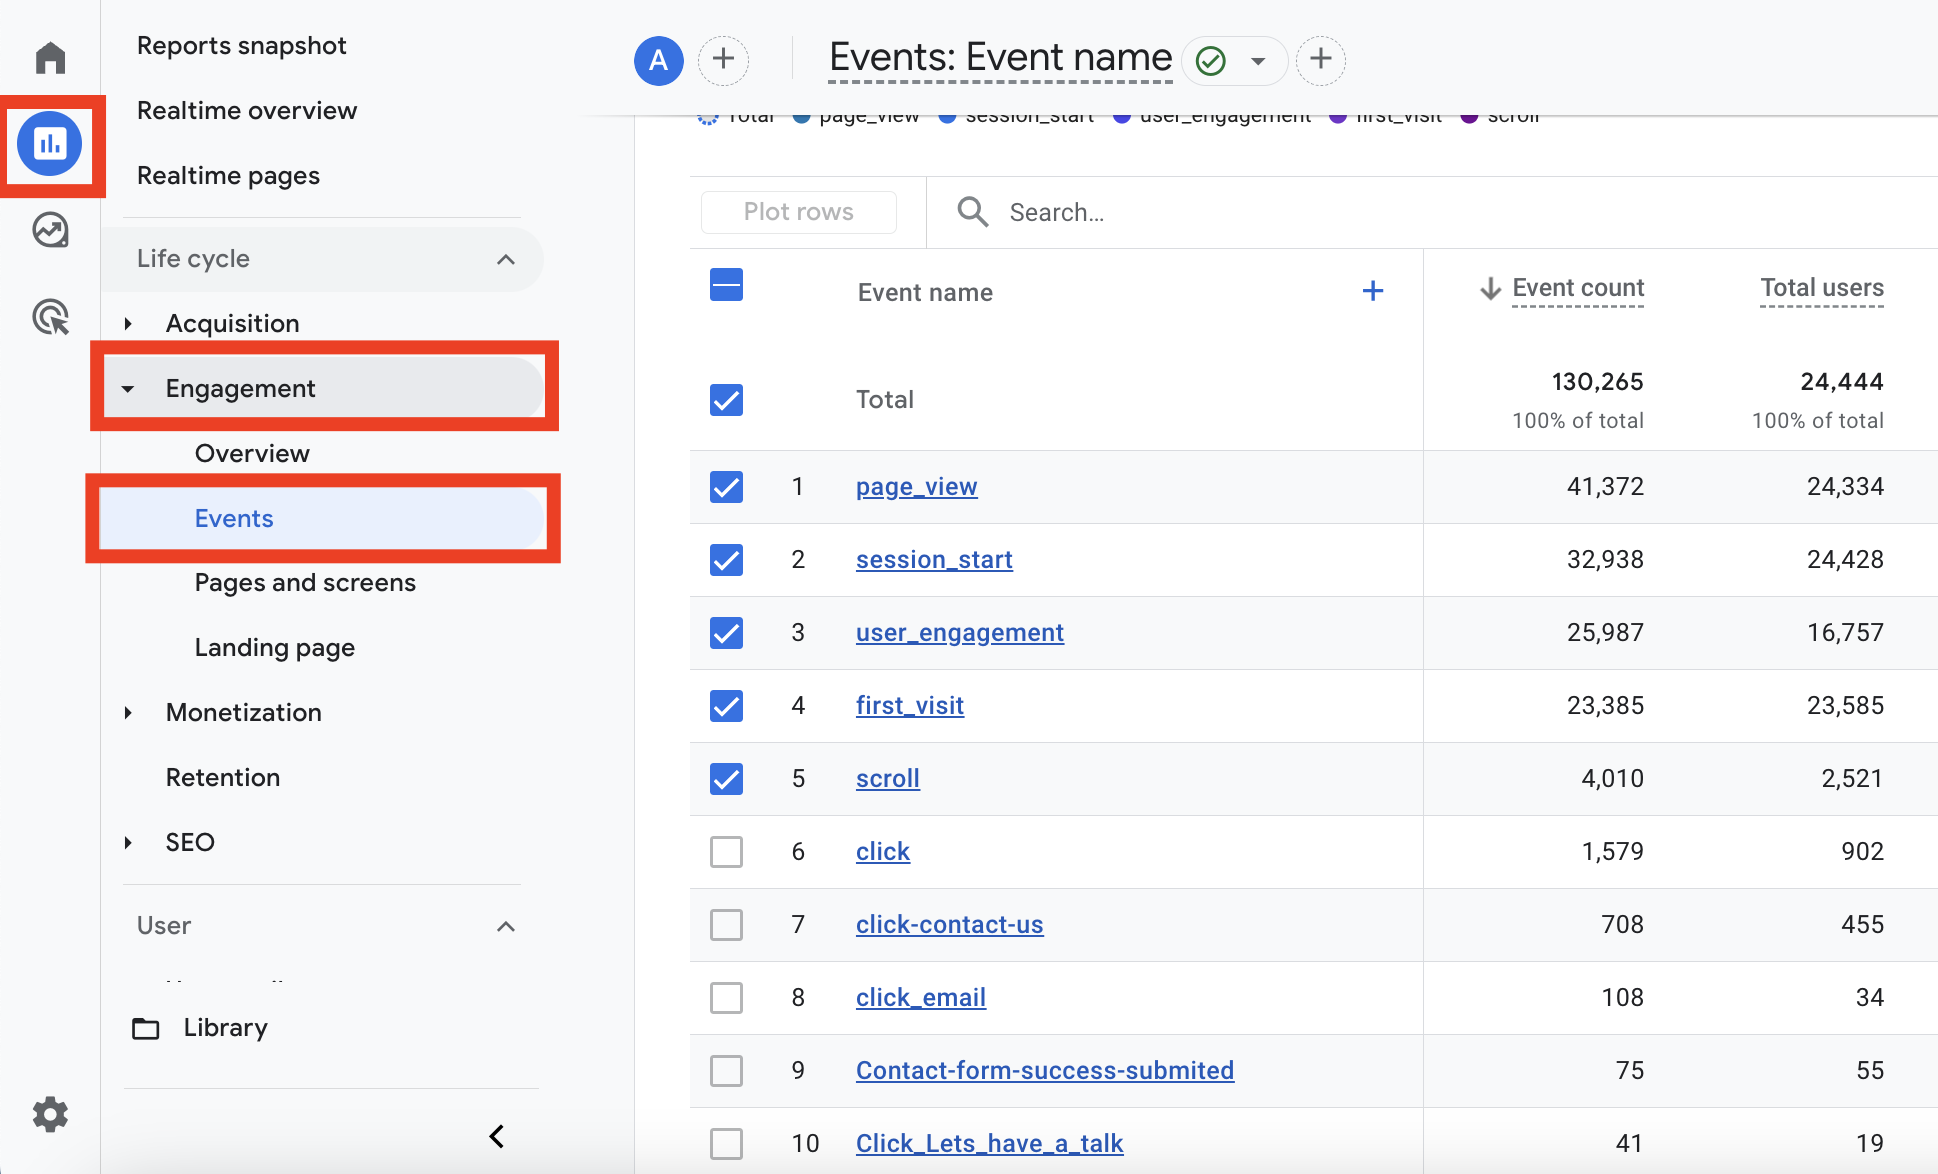
Task: Open Realtime overview
Action: pos(247,111)
